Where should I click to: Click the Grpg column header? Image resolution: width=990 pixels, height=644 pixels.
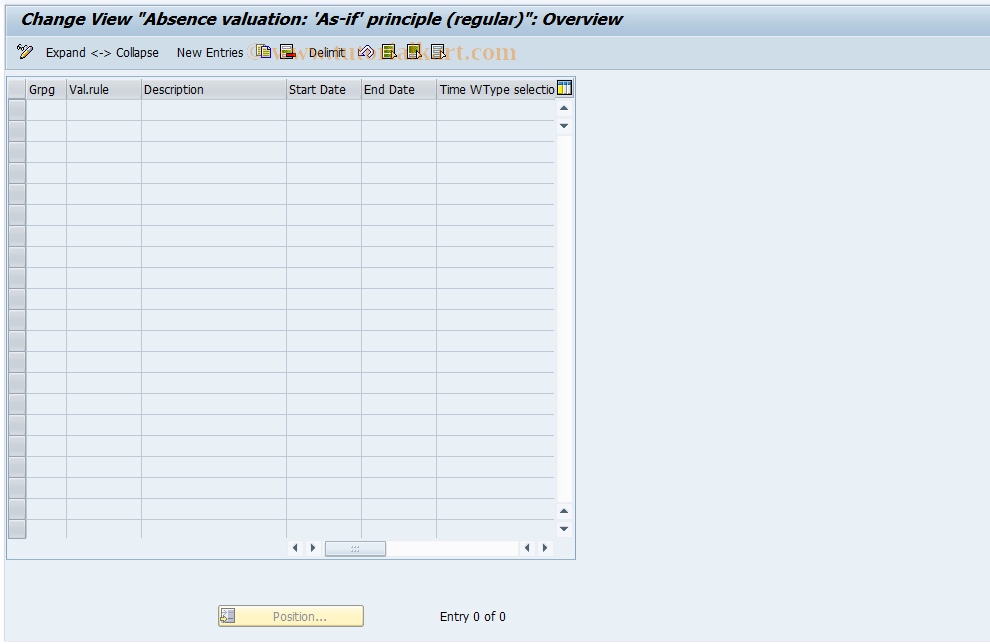[46, 90]
